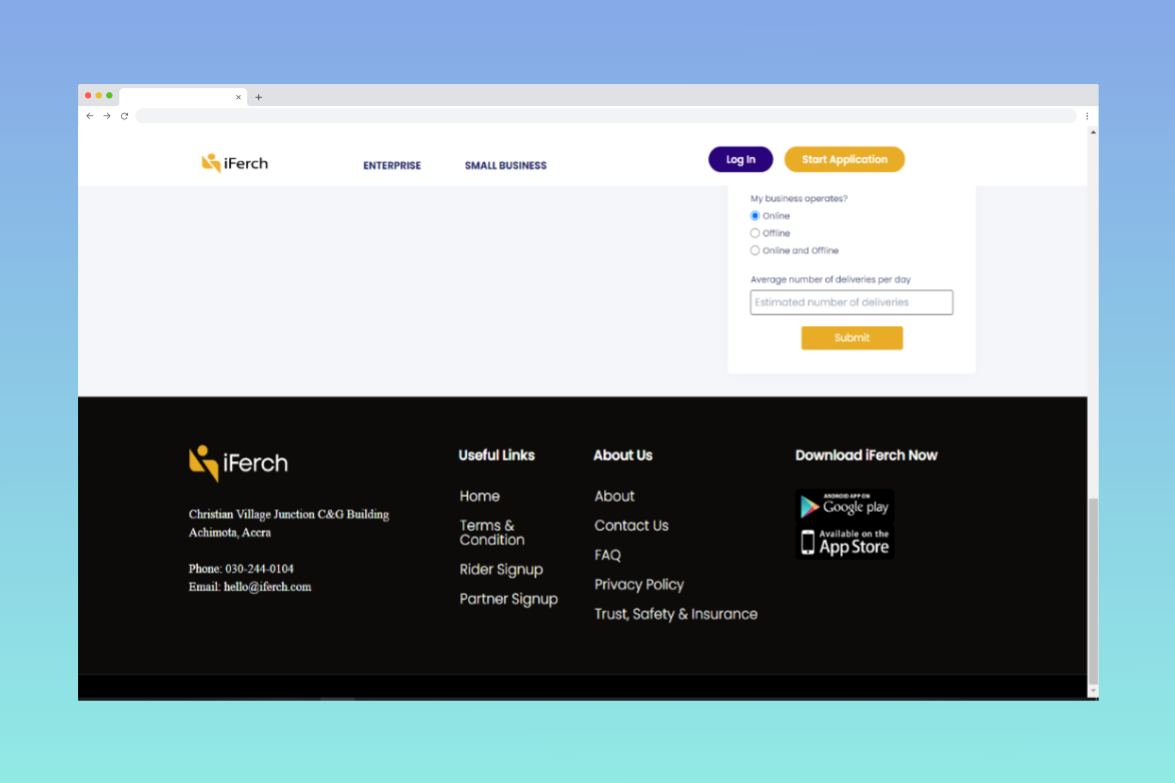Submit the business form
1175x783 pixels.
[851, 338]
